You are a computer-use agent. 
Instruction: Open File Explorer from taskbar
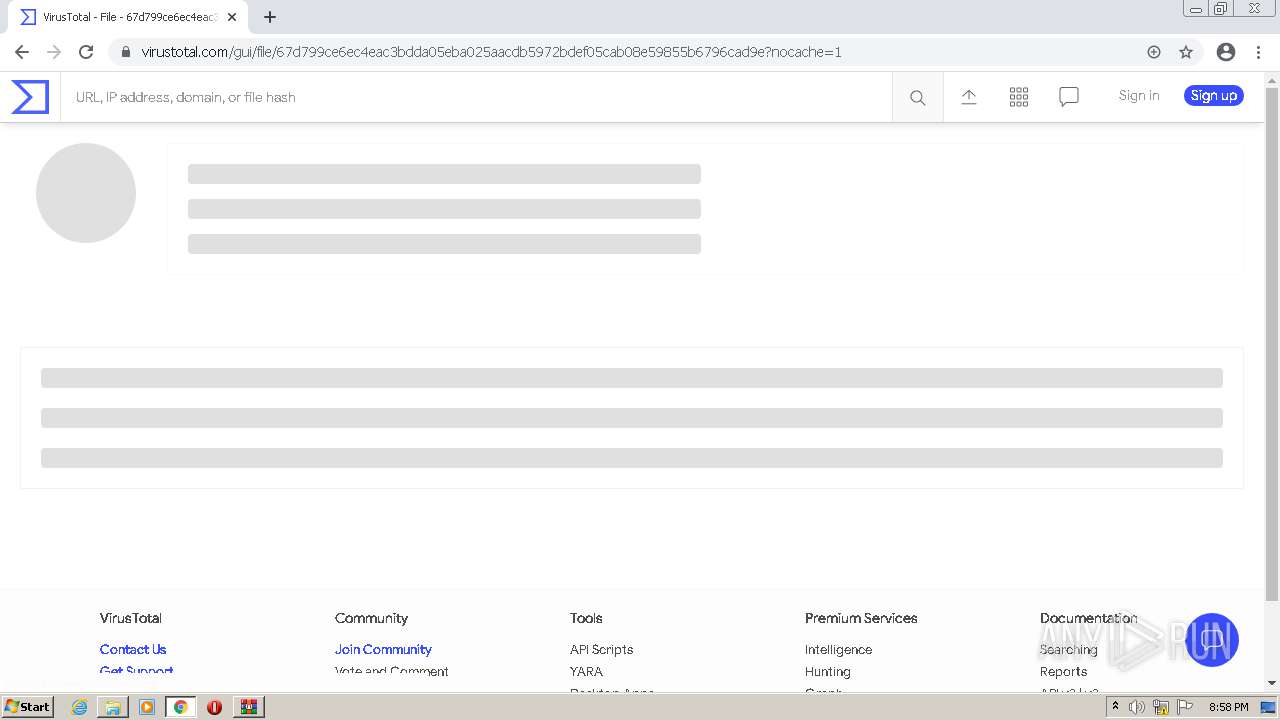(x=113, y=707)
